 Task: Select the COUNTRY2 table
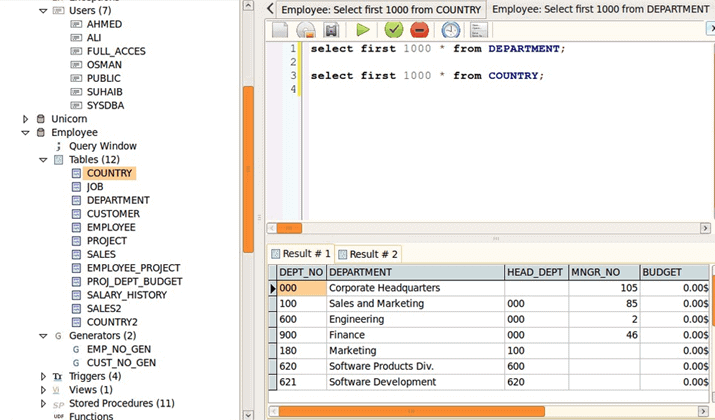tap(112, 322)
